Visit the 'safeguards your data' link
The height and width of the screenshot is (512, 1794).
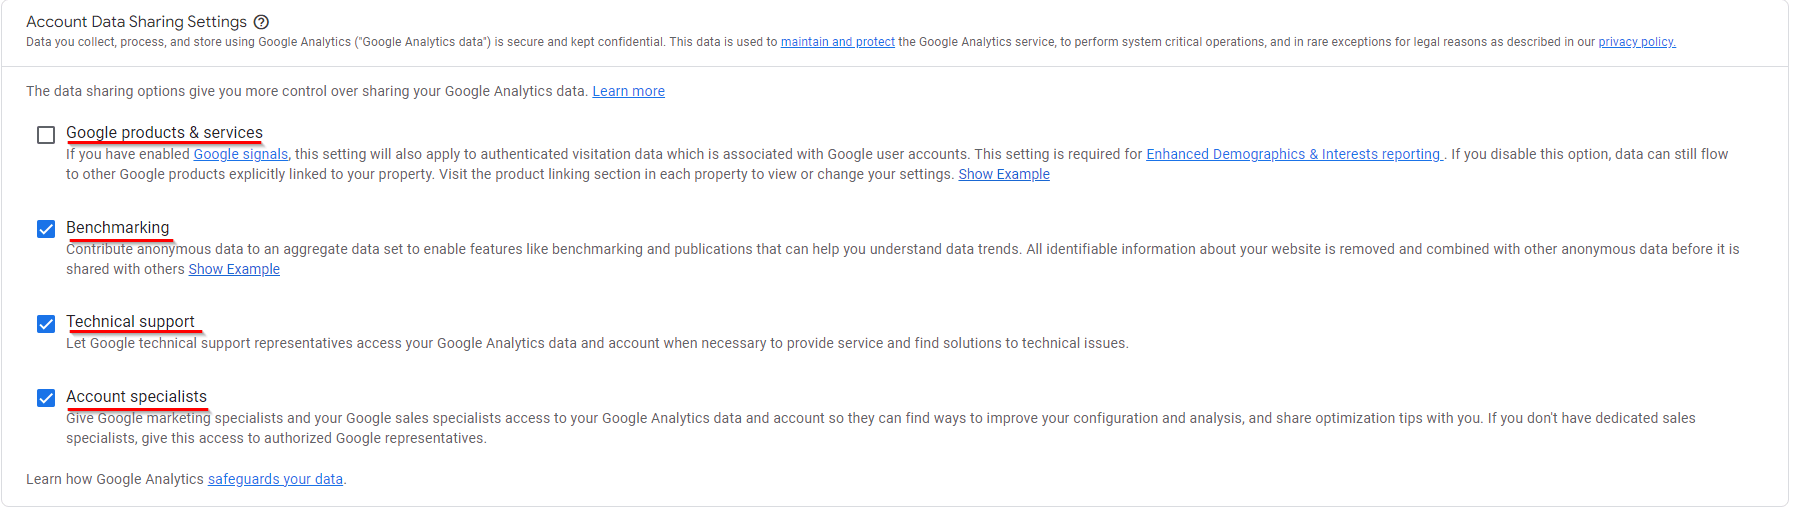275,479
